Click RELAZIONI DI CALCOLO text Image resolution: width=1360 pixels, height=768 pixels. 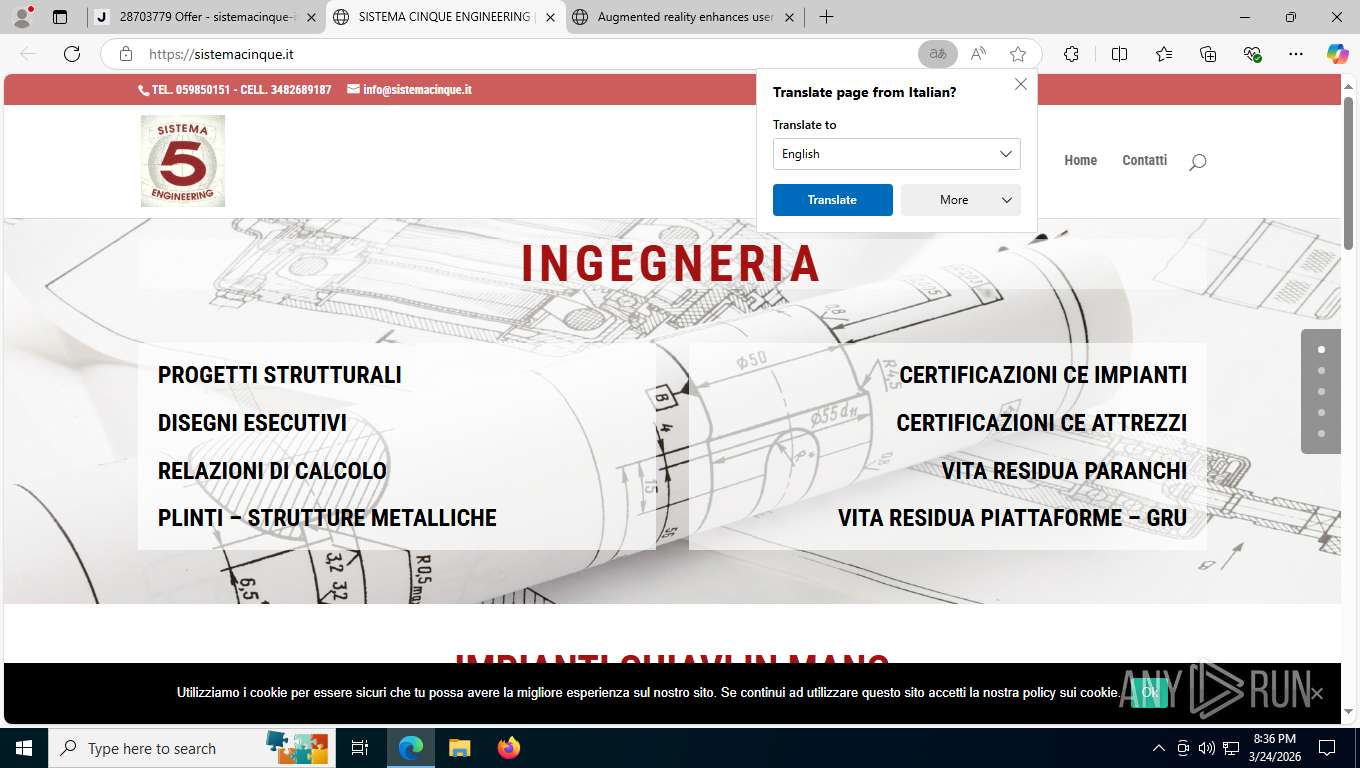272,471
